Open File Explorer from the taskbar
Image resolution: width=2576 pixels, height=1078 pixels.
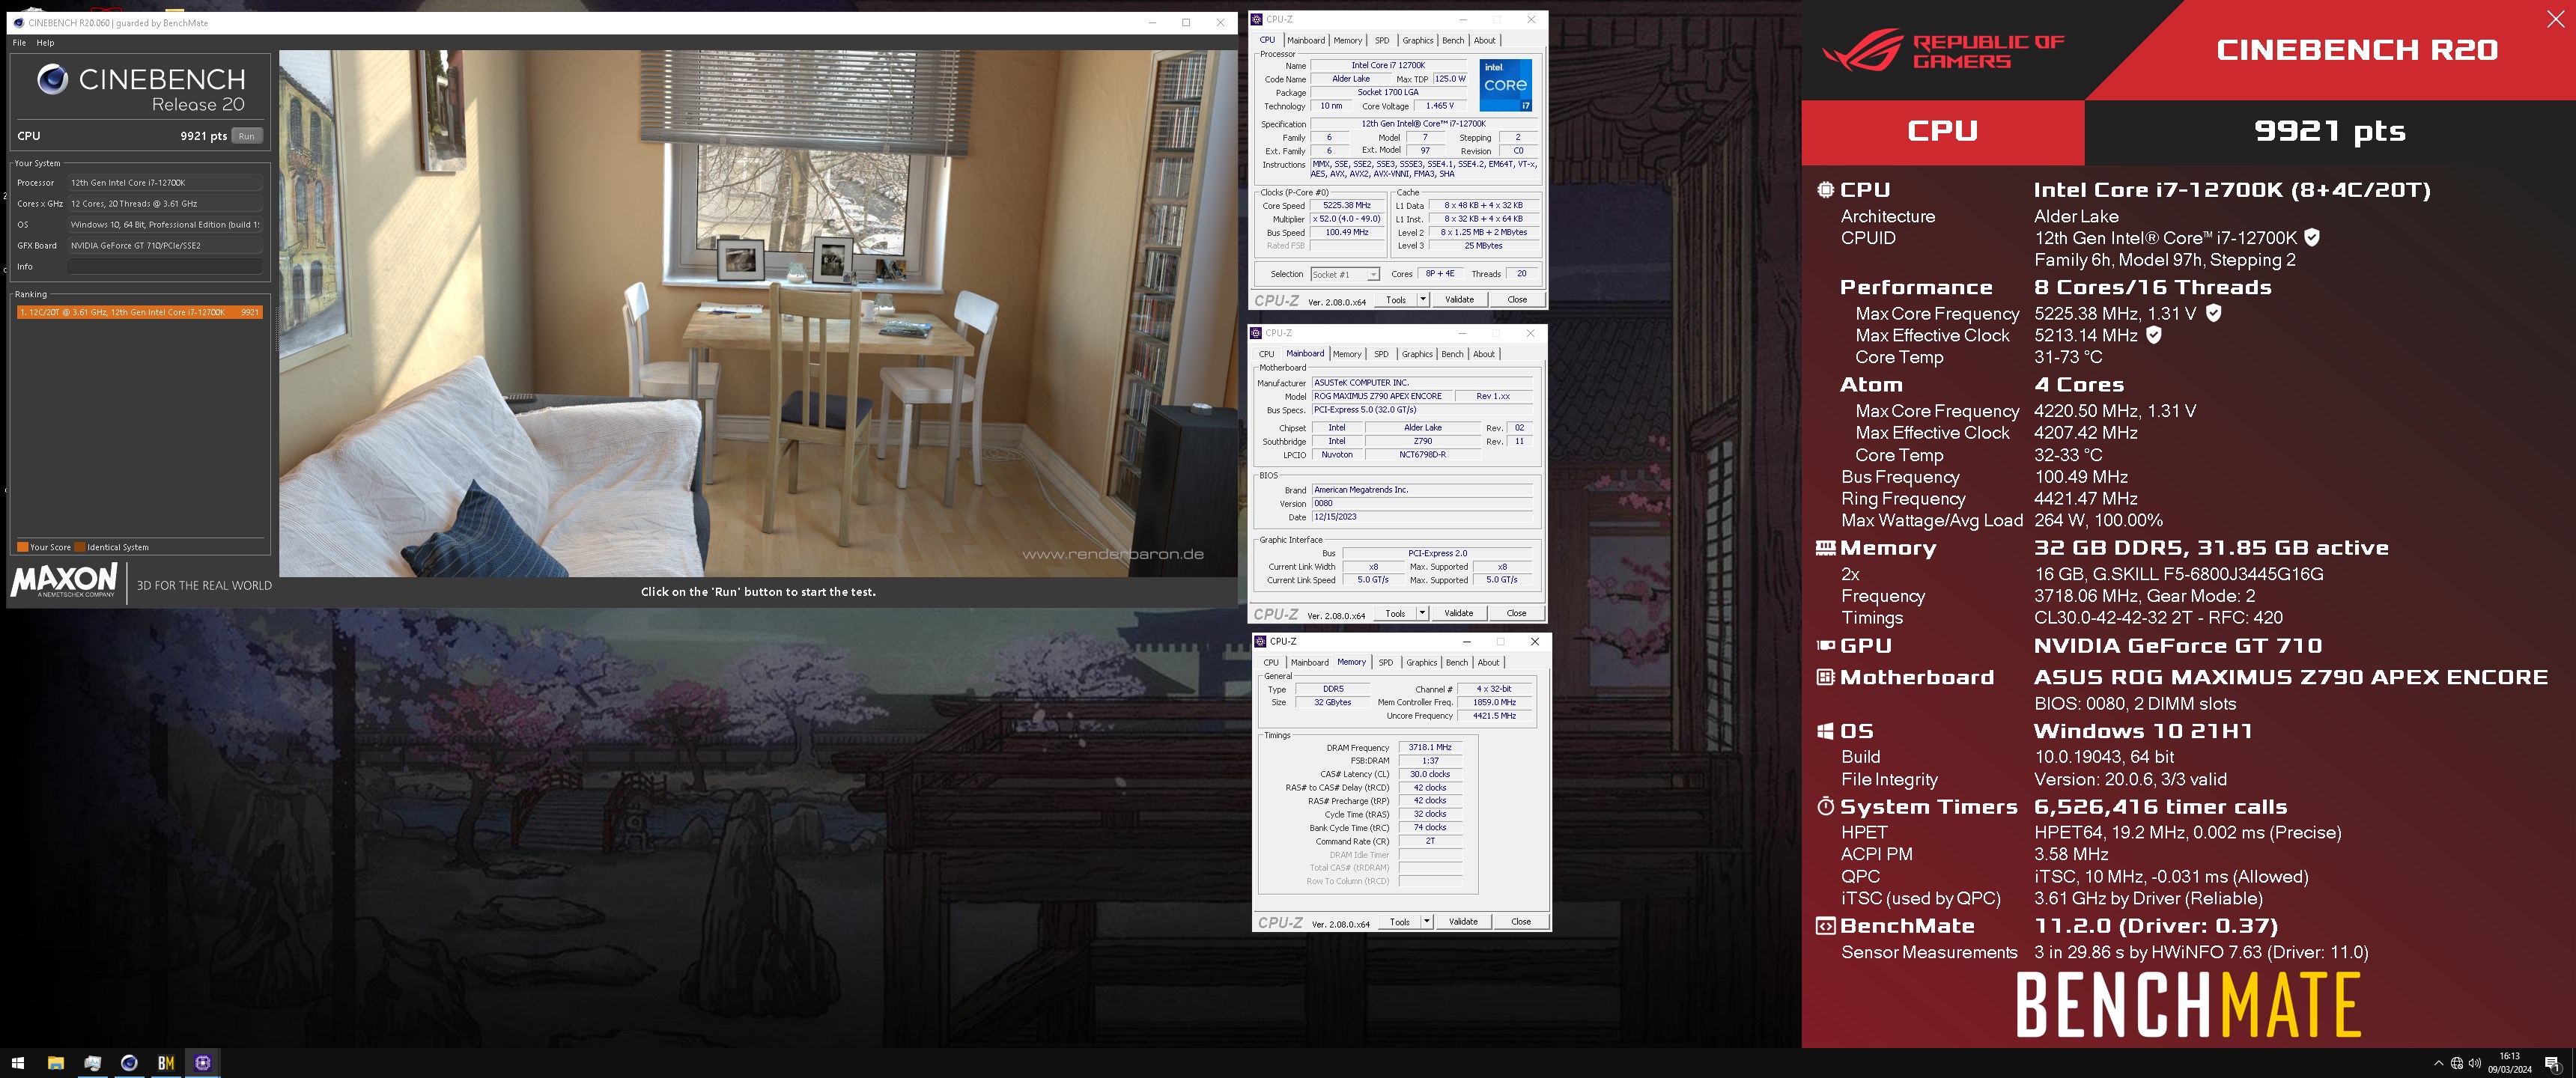pos(55,1063)
